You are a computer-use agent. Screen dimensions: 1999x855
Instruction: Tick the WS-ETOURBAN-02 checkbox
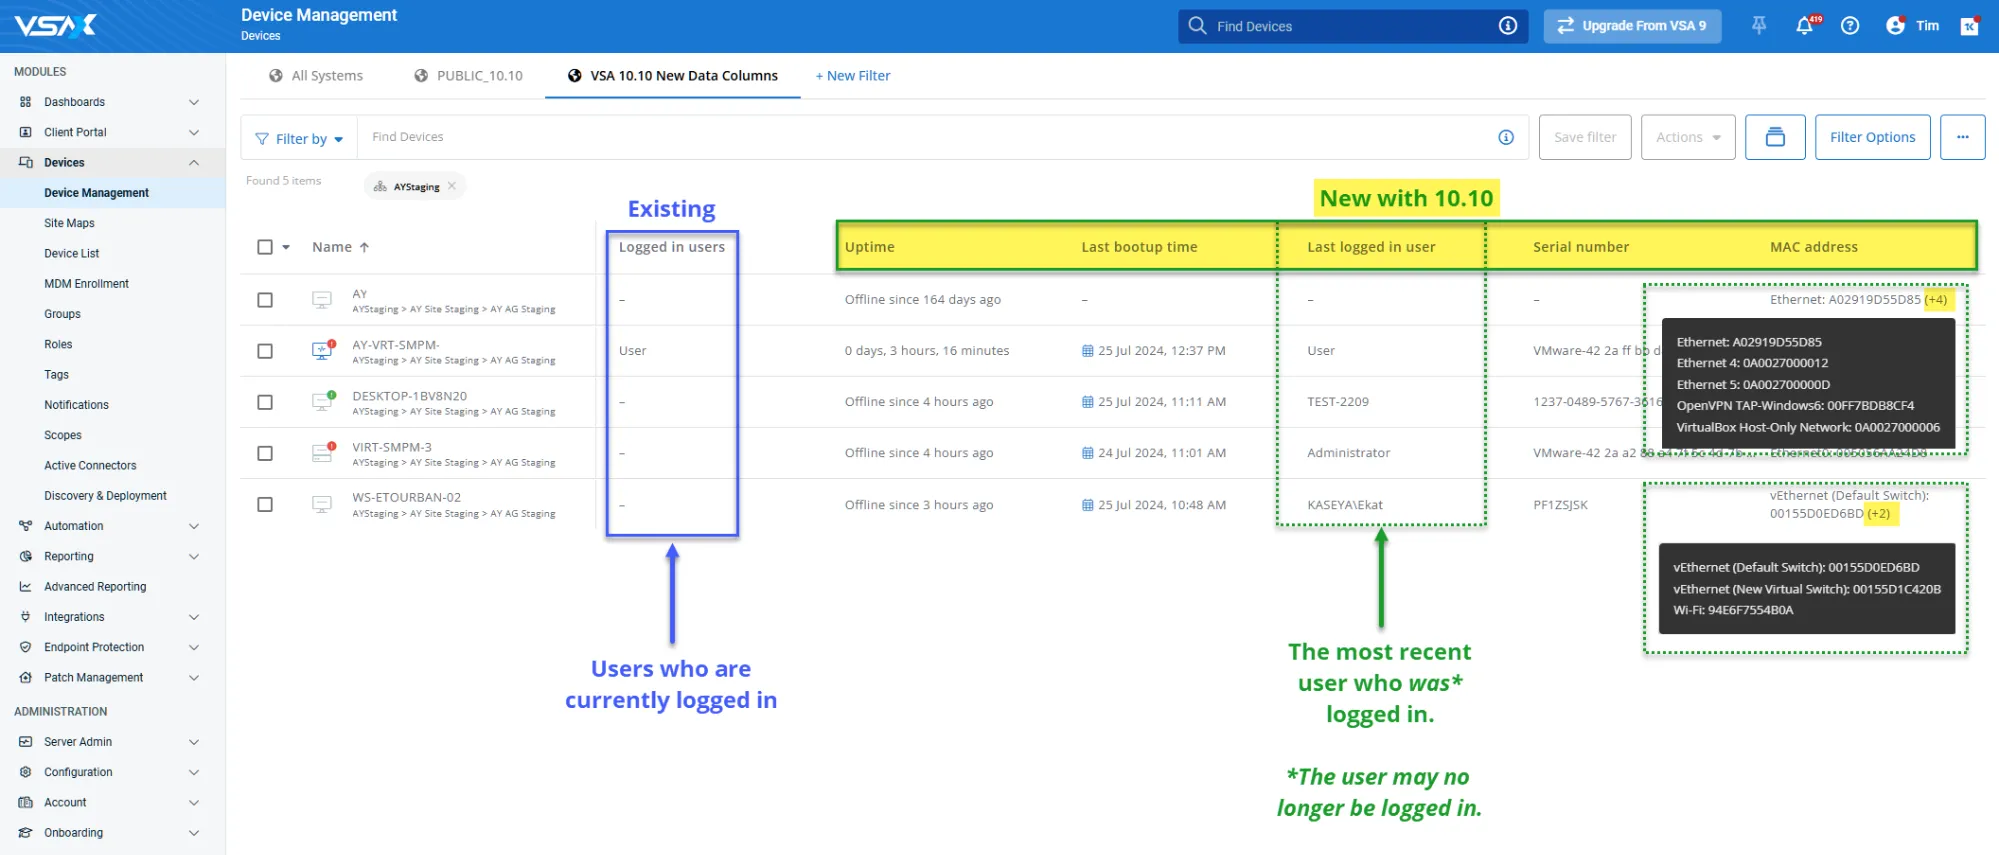tap(265, 505)
